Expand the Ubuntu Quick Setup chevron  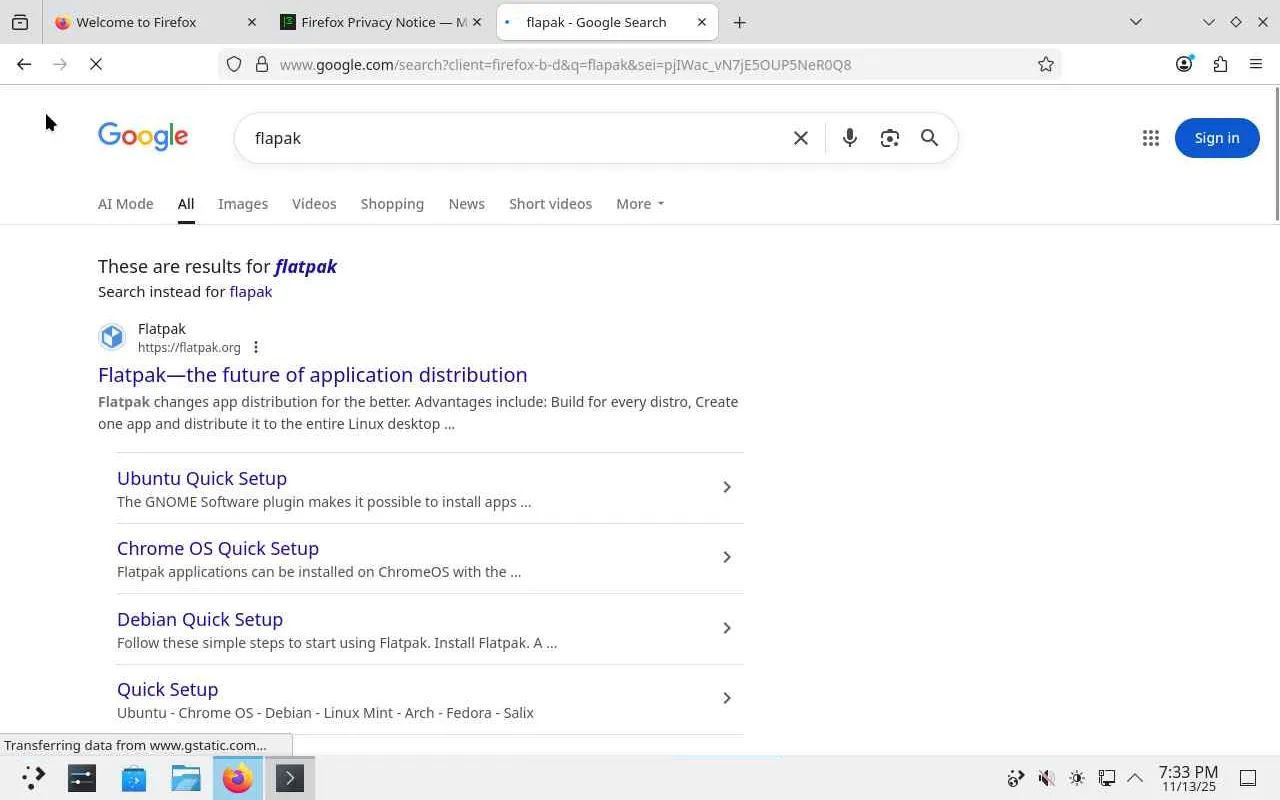(x=727, y=487)
